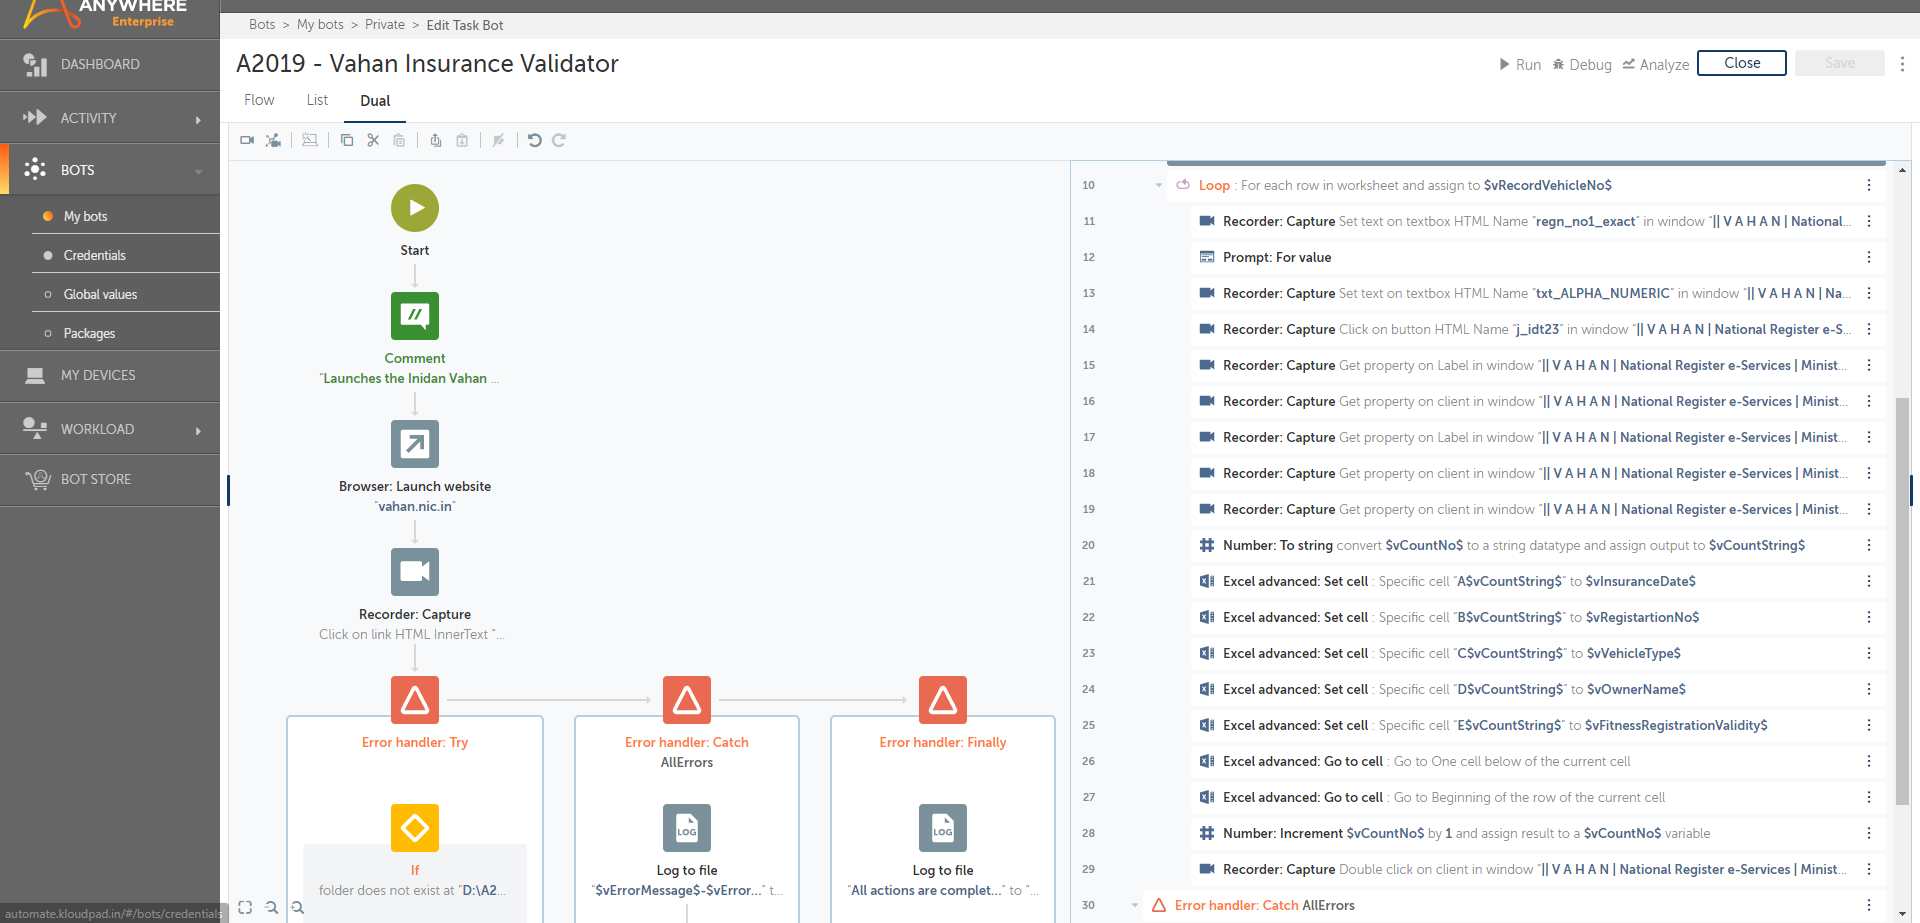Select line 11 Recorder regn_no1_exact action
Screen dimensions: 1920x923
tap(1538, 221)
